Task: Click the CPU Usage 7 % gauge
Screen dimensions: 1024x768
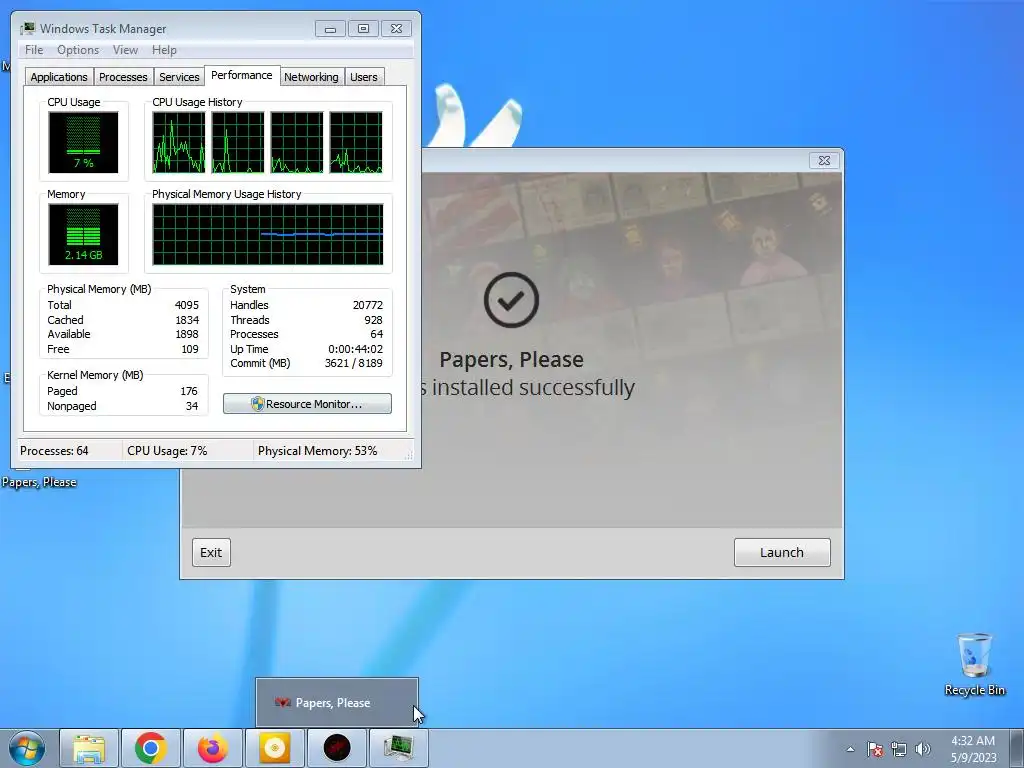Action: [83, 142]
